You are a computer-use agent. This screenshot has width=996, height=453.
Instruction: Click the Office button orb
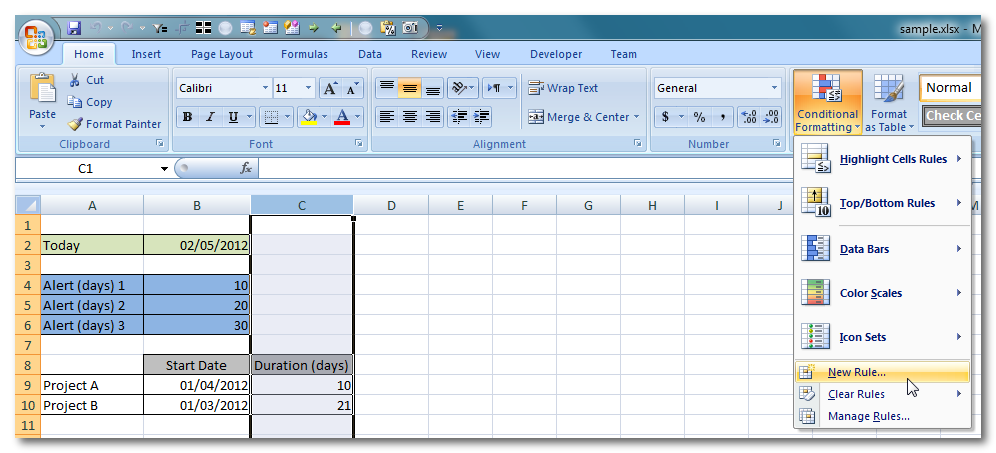pyautogui.click(x=36, y=38)
